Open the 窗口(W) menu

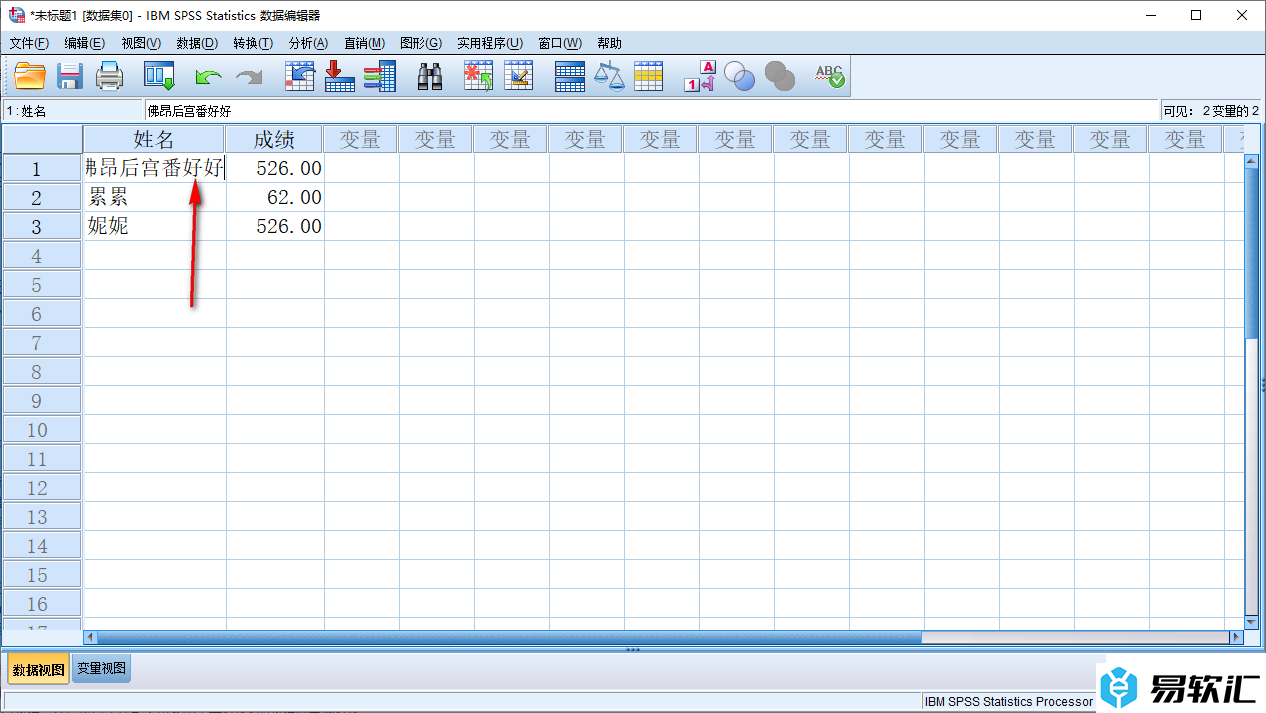click(560, 43)
